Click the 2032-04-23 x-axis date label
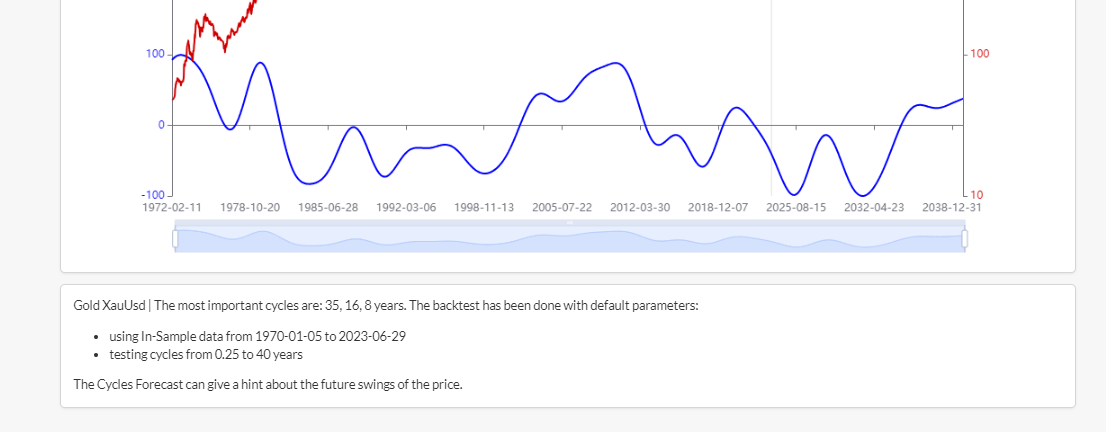Viewport: 1106px width, 432px height. pyautogui.click(x=874, y=208)
